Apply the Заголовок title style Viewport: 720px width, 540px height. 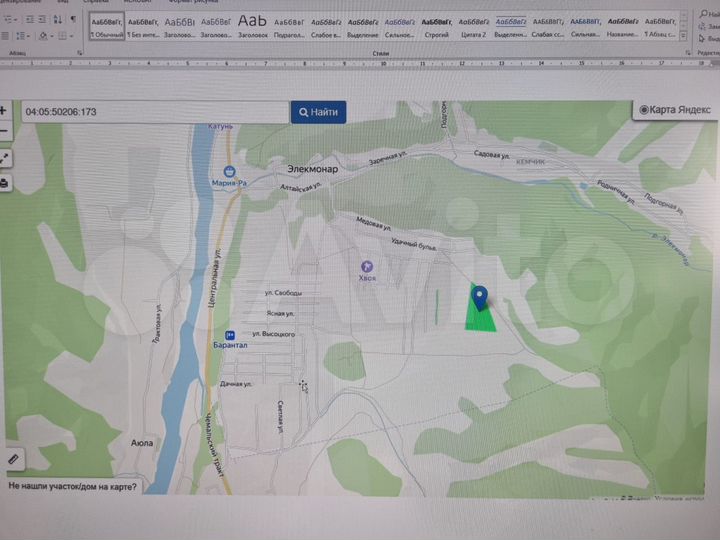coord(252,27)
